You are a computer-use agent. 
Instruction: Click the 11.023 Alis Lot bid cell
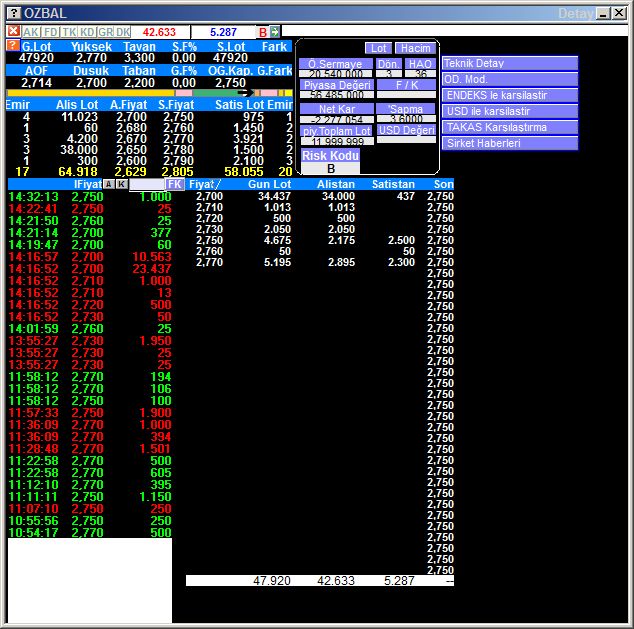pos(79,117)
